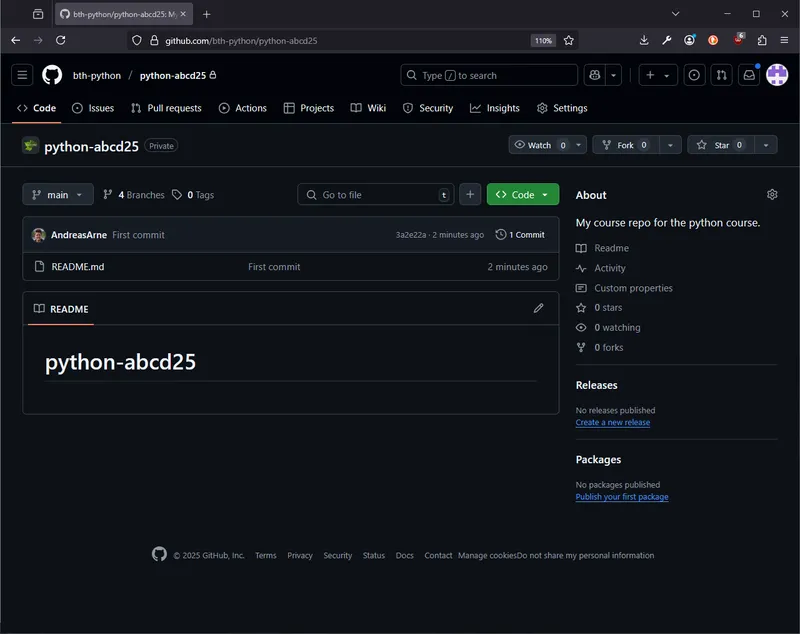The height and width of the screenshot is (634, 800).
Task: Expand the Star lists arrow
Action: (x=766, y=145)
